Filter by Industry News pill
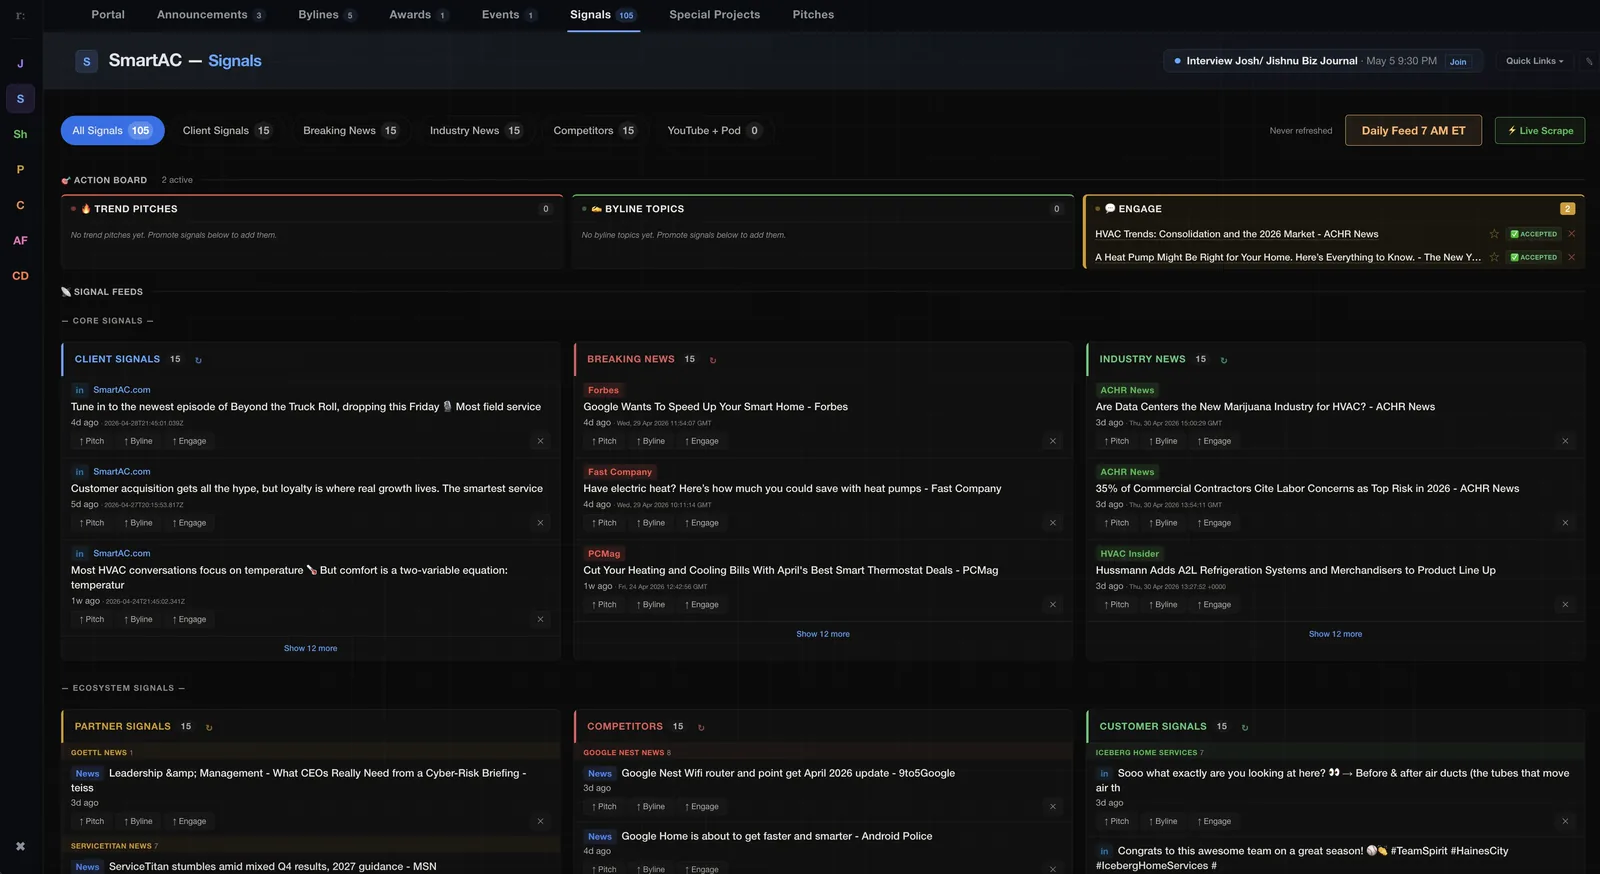Screen dimensions: 1600x874 [475, 131]
